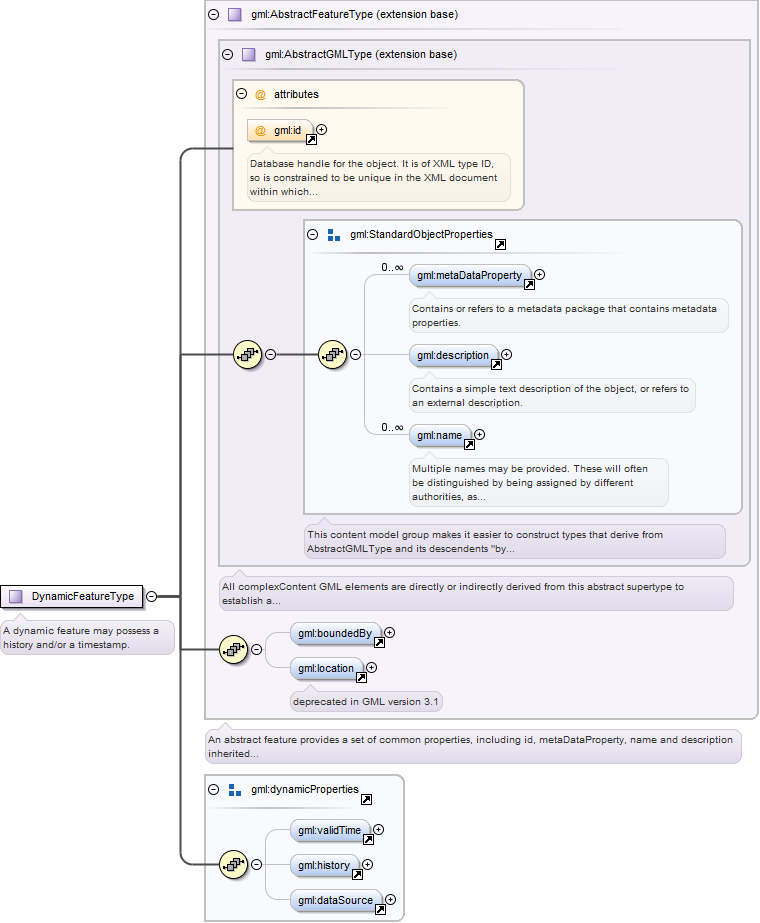Click the 'Database handle for the object' annotation
This screenshot has height=923, width=760.
[x=379, y=178]
